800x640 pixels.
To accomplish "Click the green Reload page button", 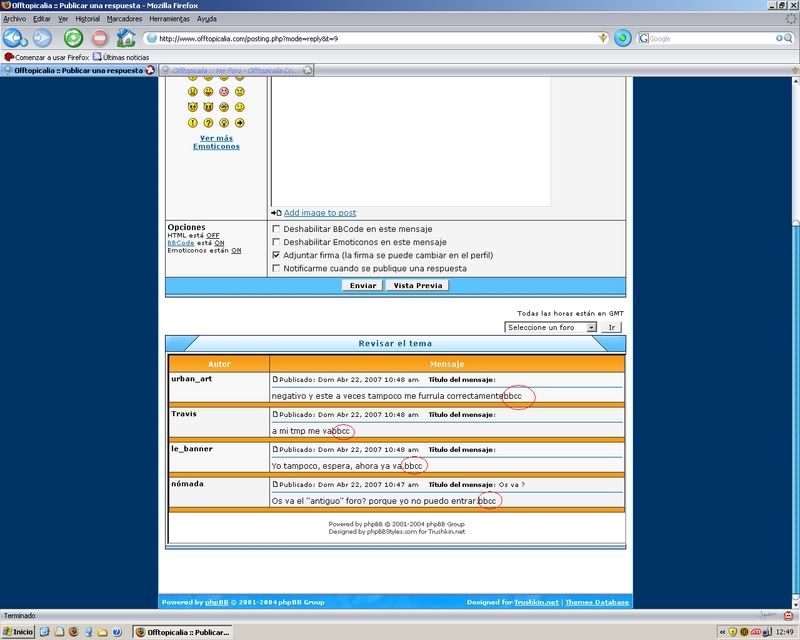I will pyautogui.click(x=73, y=38).
